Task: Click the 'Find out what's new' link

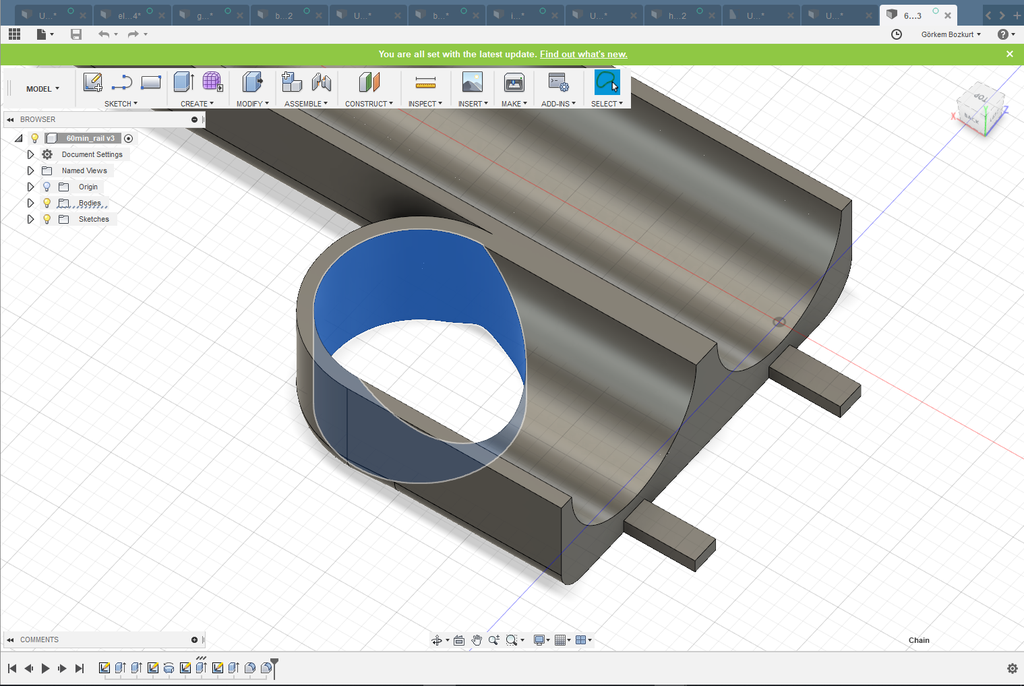Action: coord(583,54)
